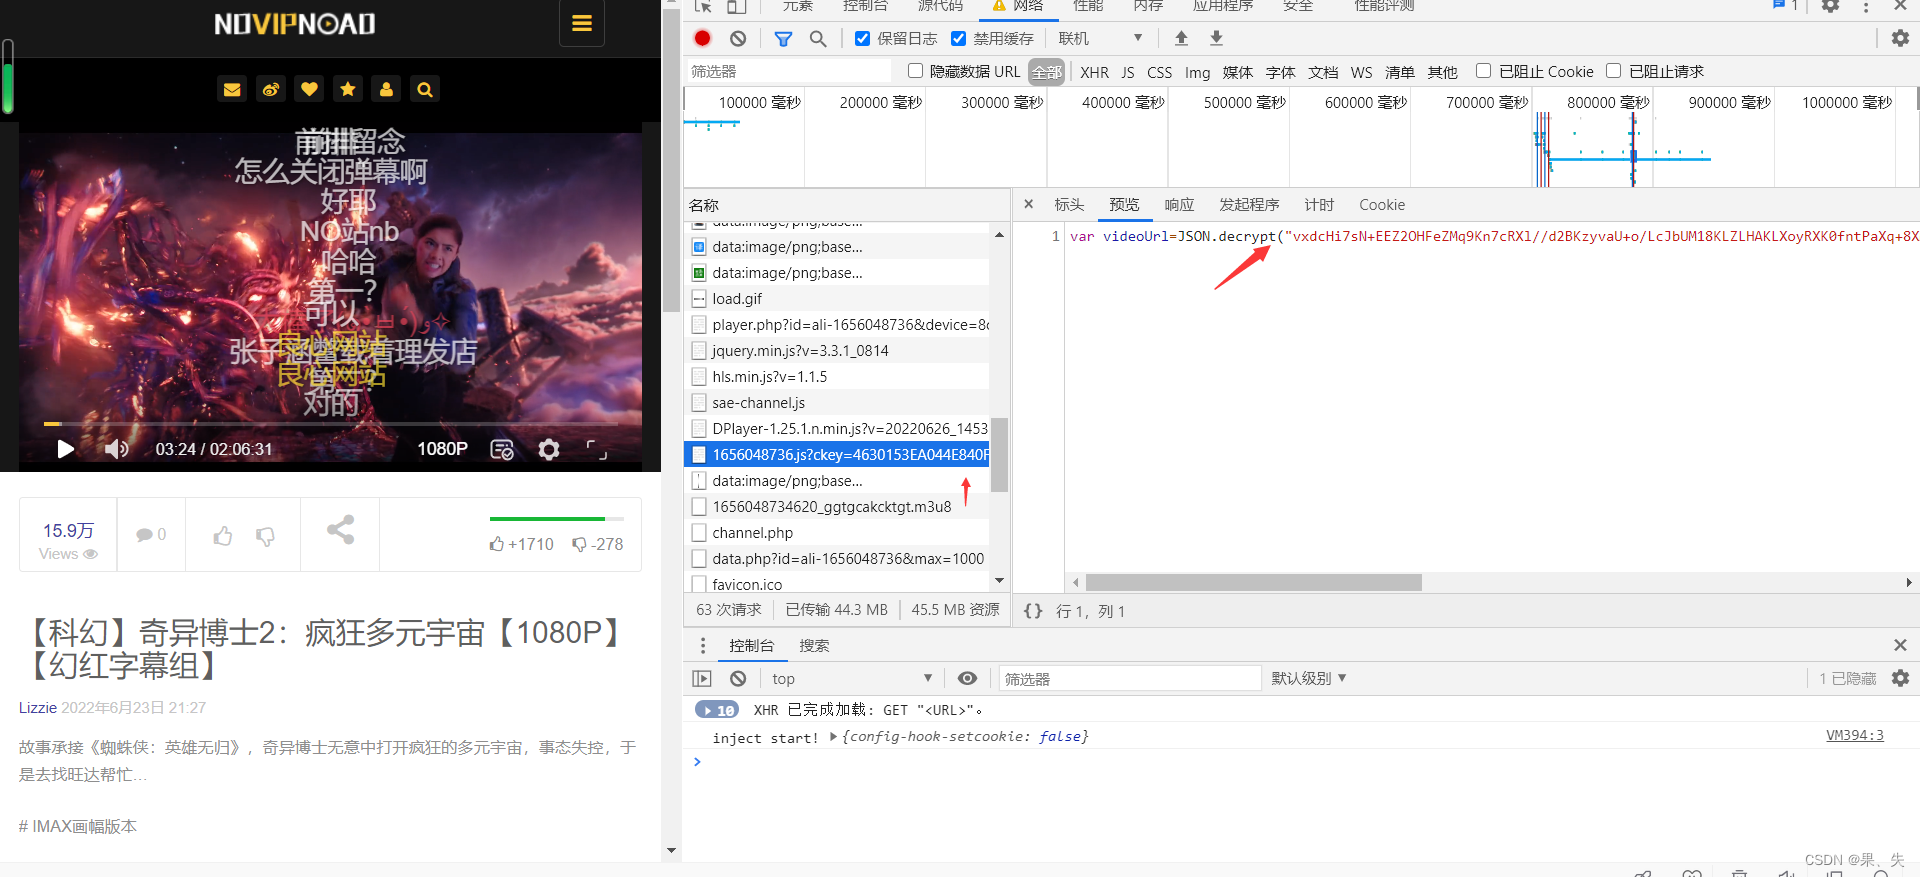1920x877 pixels.
Task: Switch to 搜索 drawer tab
Action: click(814, 645)
